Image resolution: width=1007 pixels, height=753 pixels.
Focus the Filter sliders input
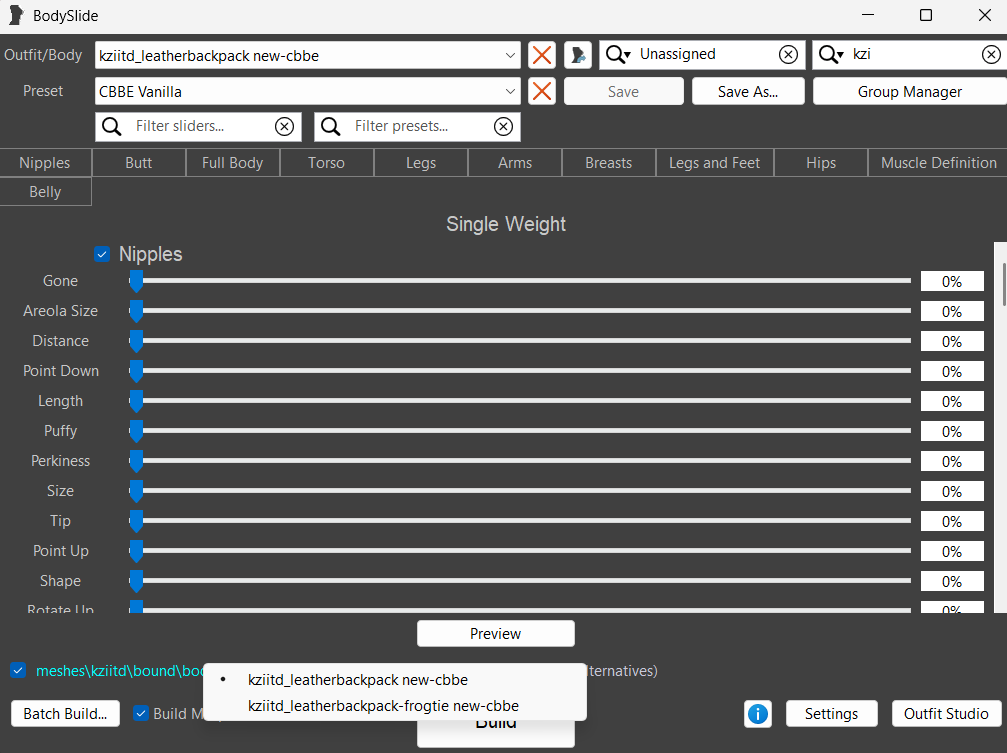pyautogui.click(x=199, y=127)
